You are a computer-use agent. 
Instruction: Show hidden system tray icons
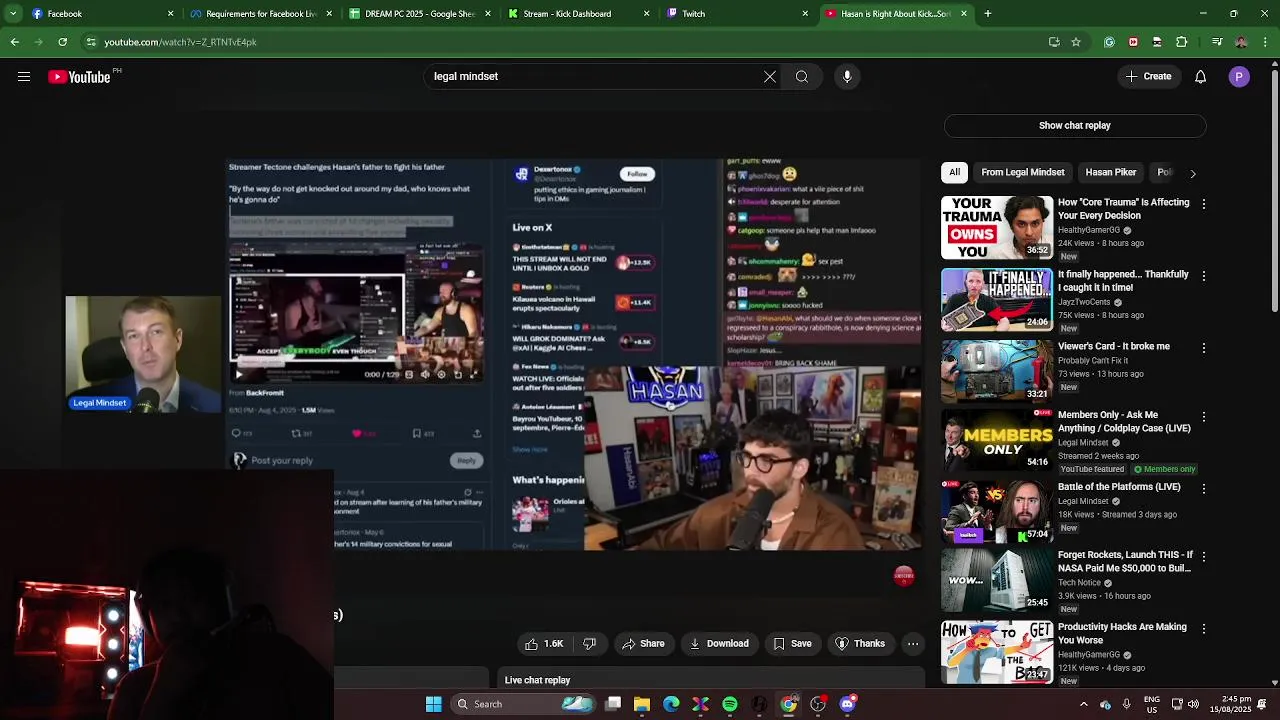[1083, 704]
